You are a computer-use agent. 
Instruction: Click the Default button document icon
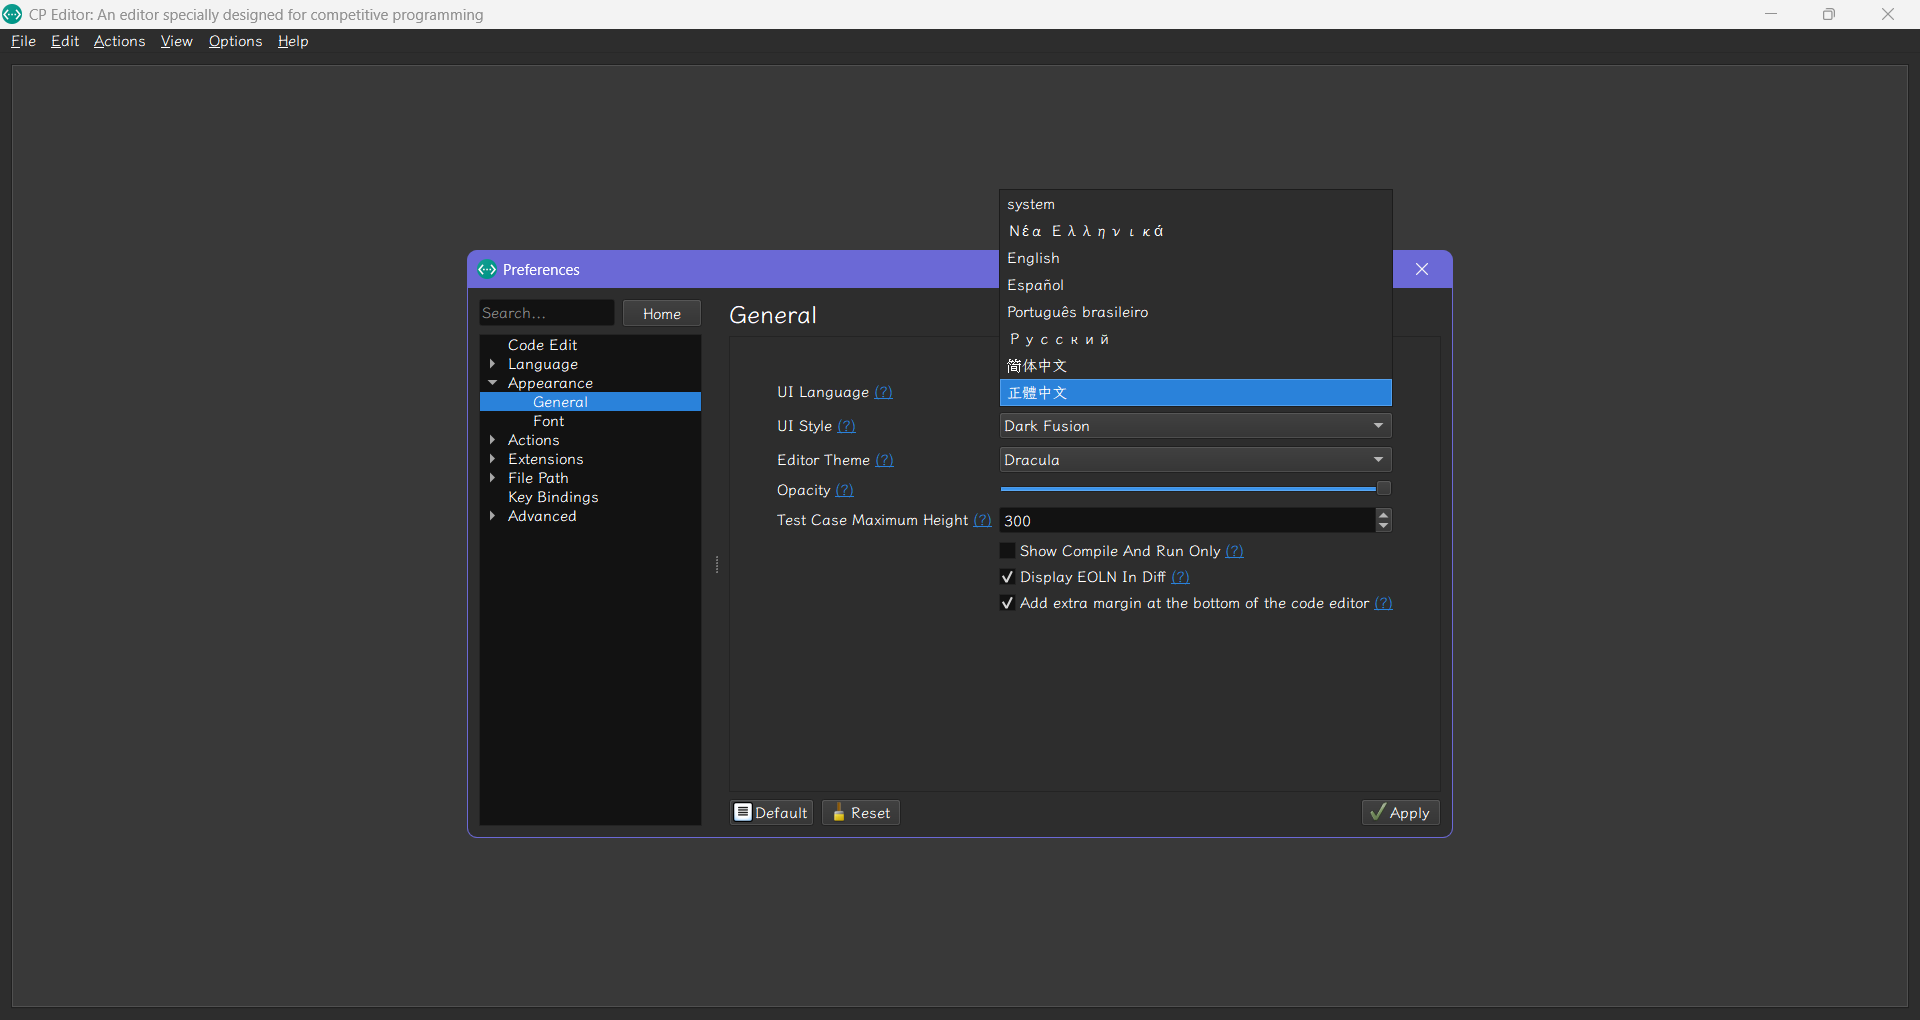click(743, 812)
